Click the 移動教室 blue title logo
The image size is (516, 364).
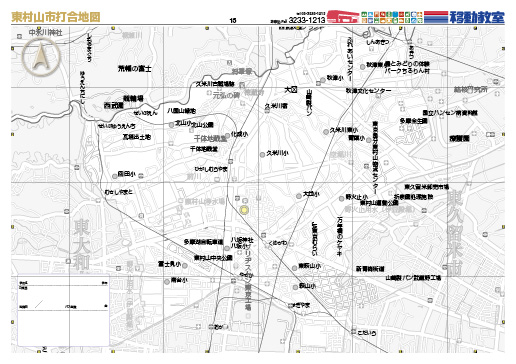tap(477, 17)
